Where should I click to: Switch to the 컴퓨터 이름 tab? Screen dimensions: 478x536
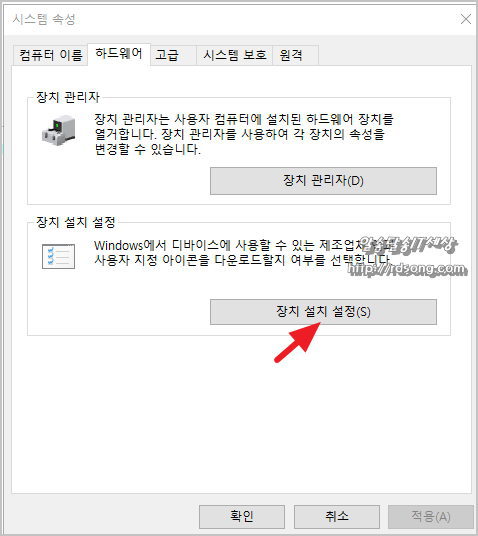tap(51, 55)
